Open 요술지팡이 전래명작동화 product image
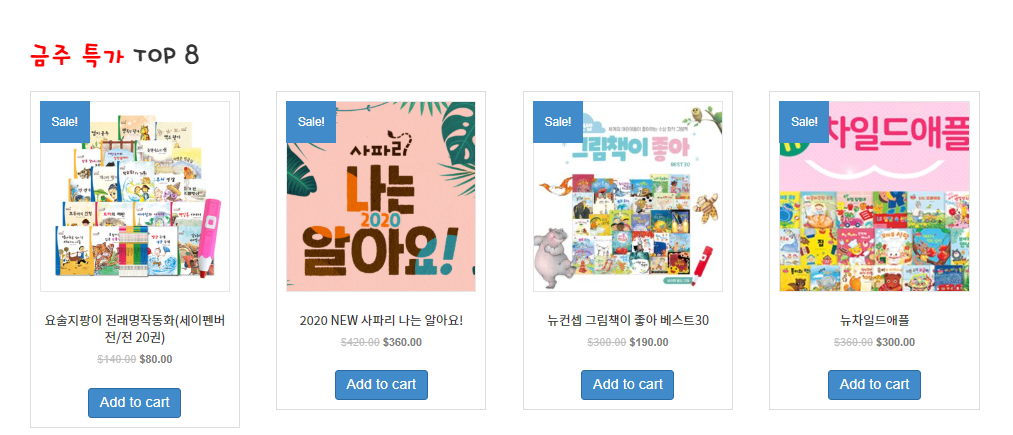 135,196
